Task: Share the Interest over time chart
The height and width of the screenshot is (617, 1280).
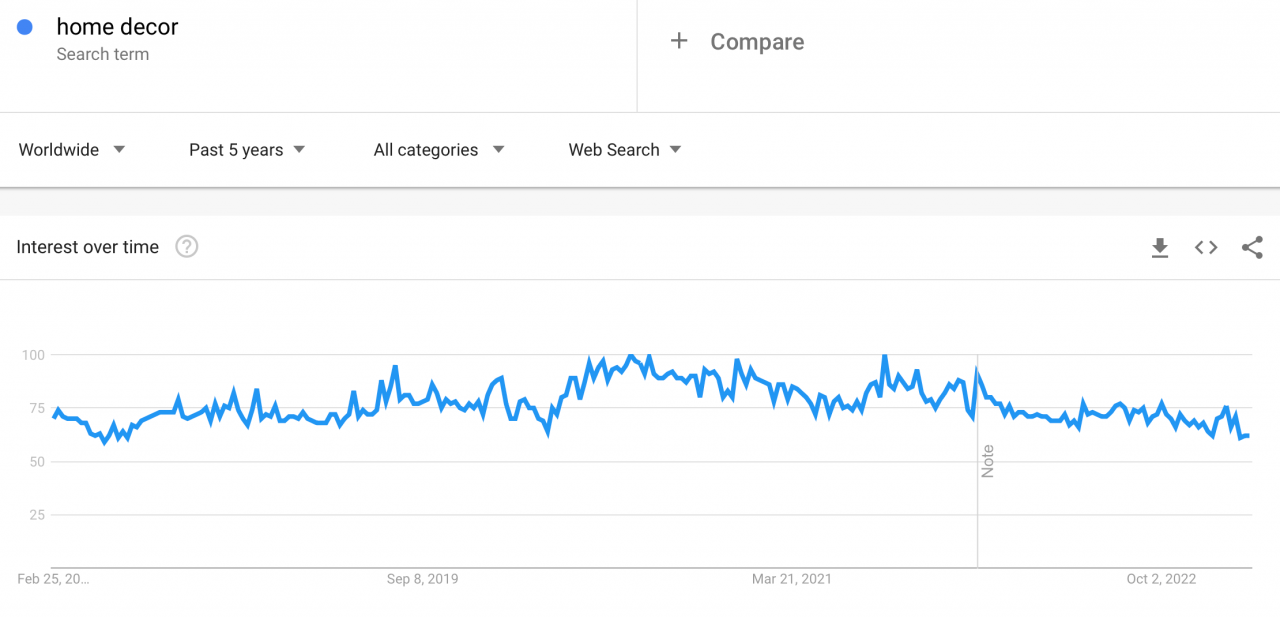Action: (x=1253, y=247)
